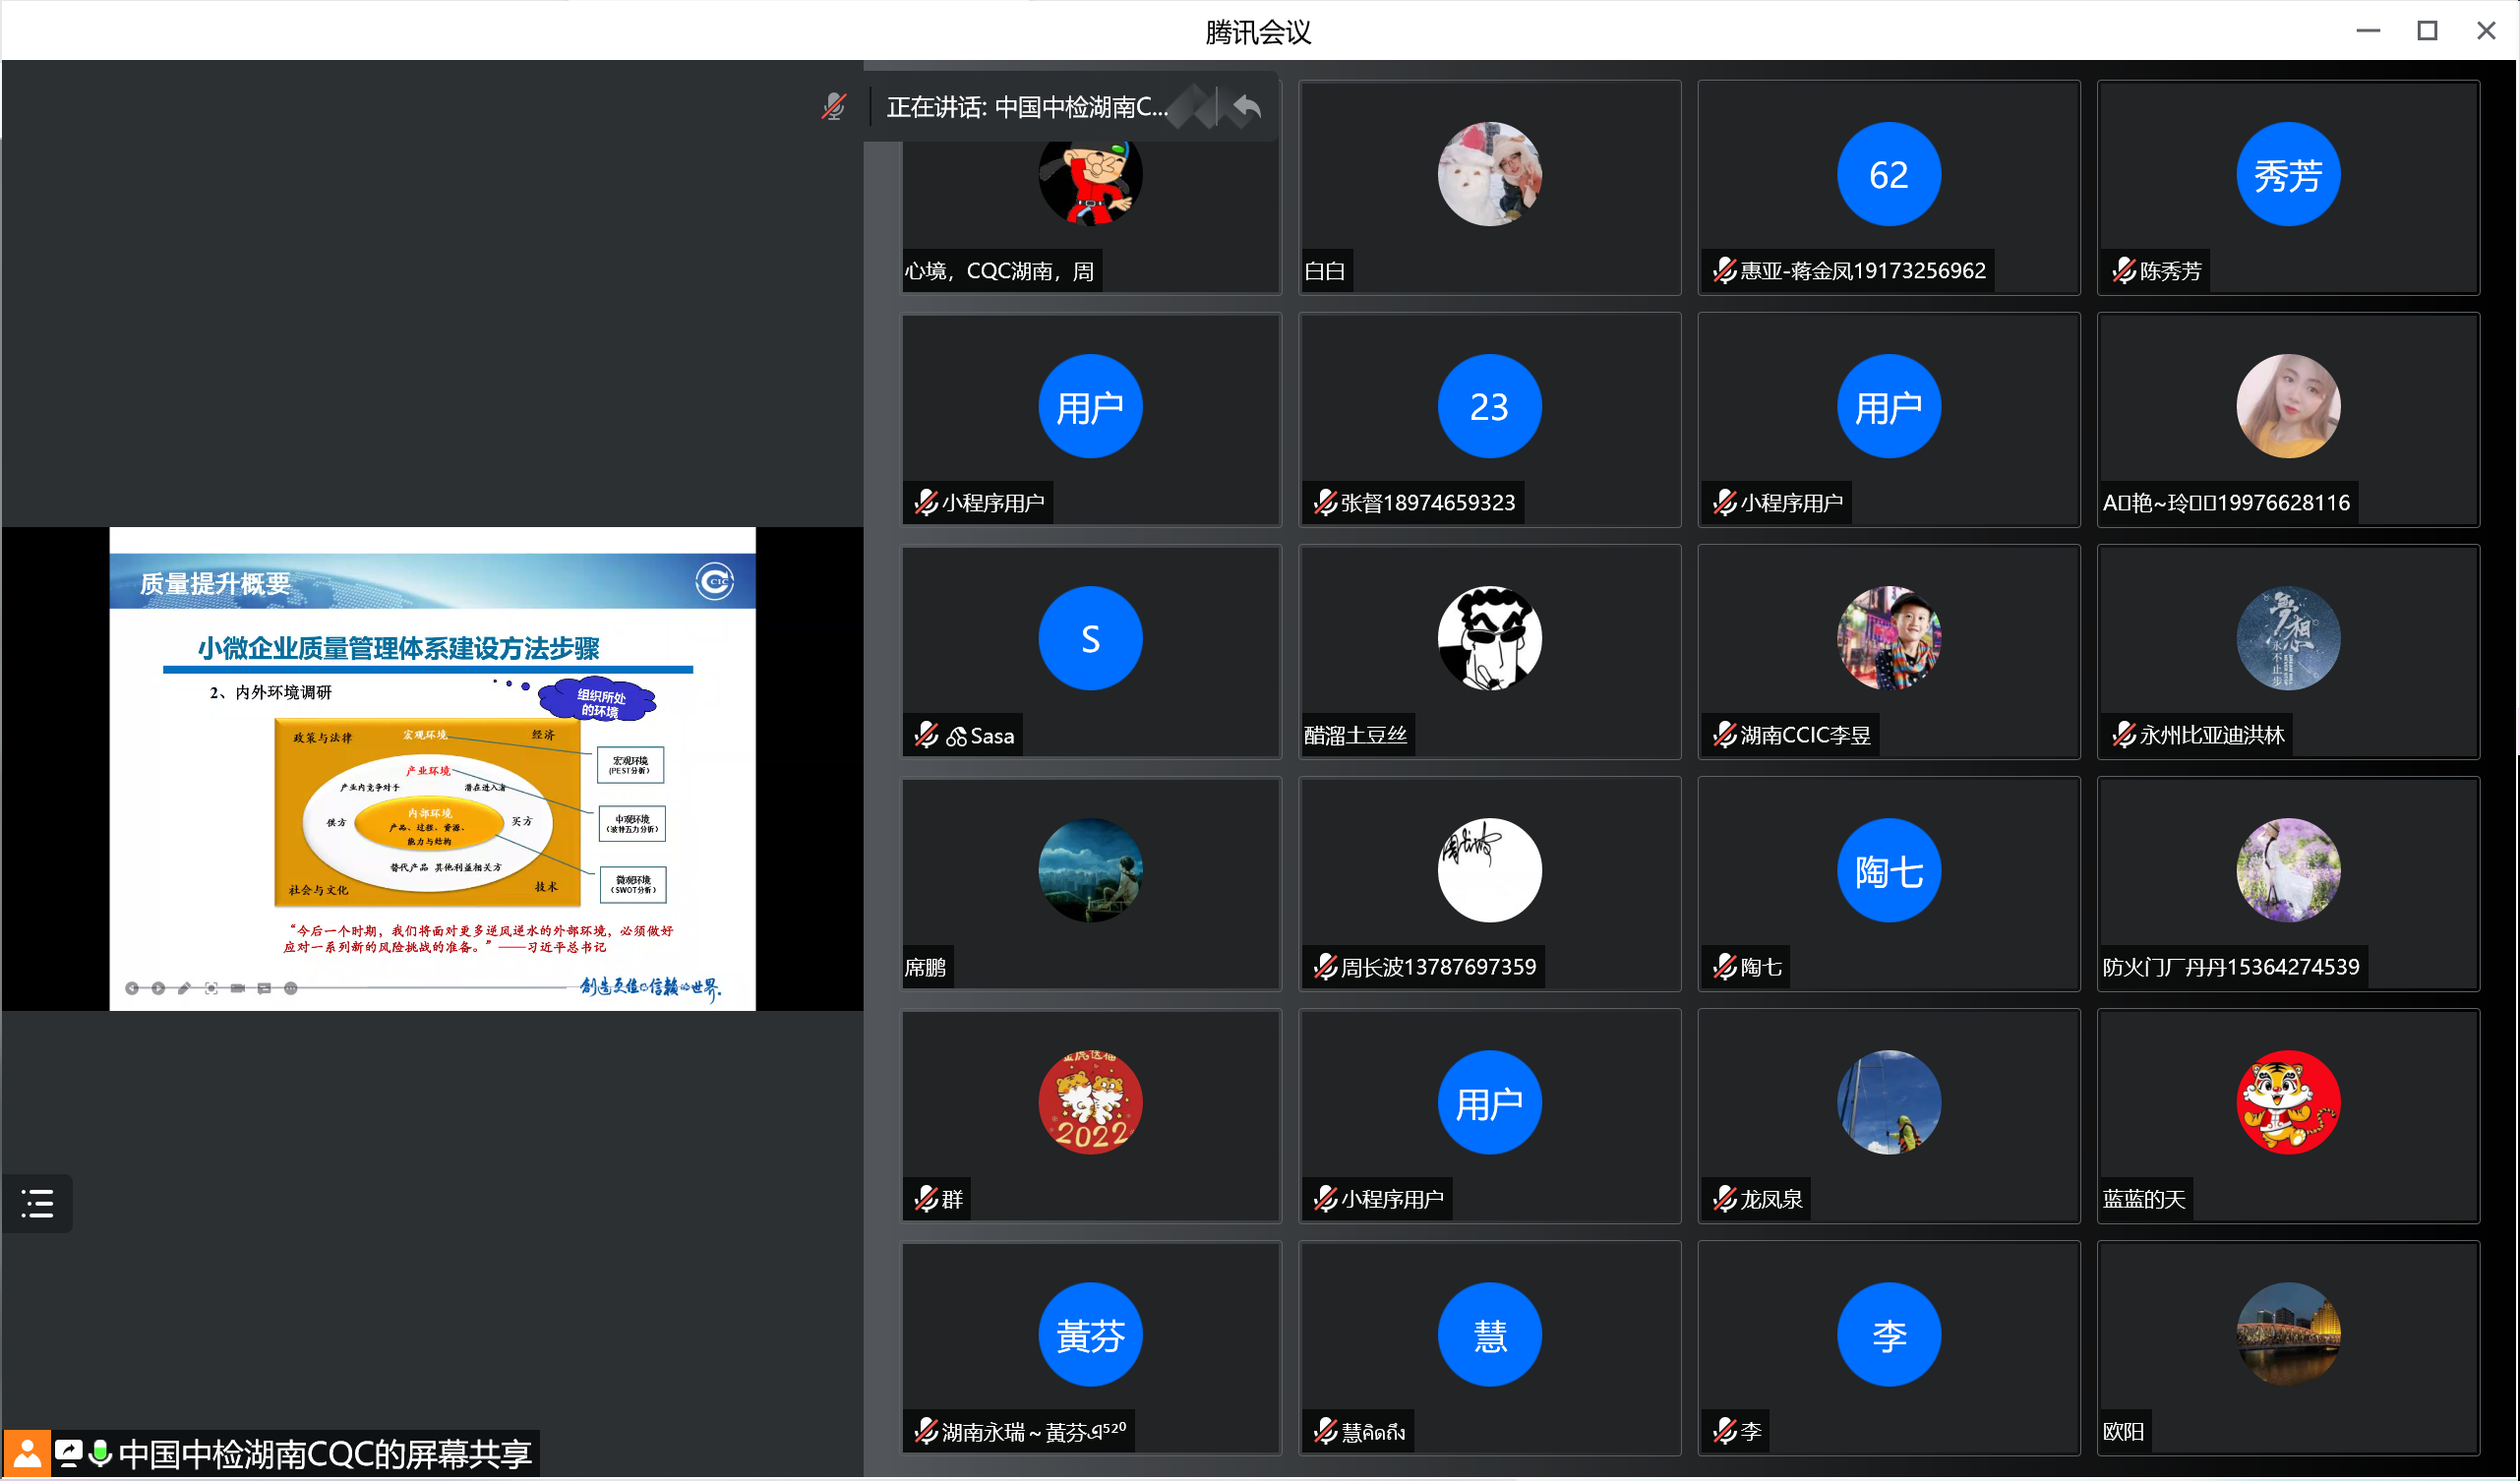Select the 黄芬 blue avatar circle
The image size is (2520, 1481).
[1091, 1334]
